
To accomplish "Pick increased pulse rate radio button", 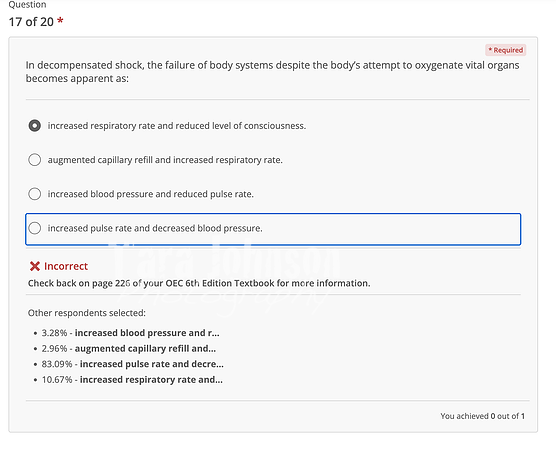I will click(34, 228).
